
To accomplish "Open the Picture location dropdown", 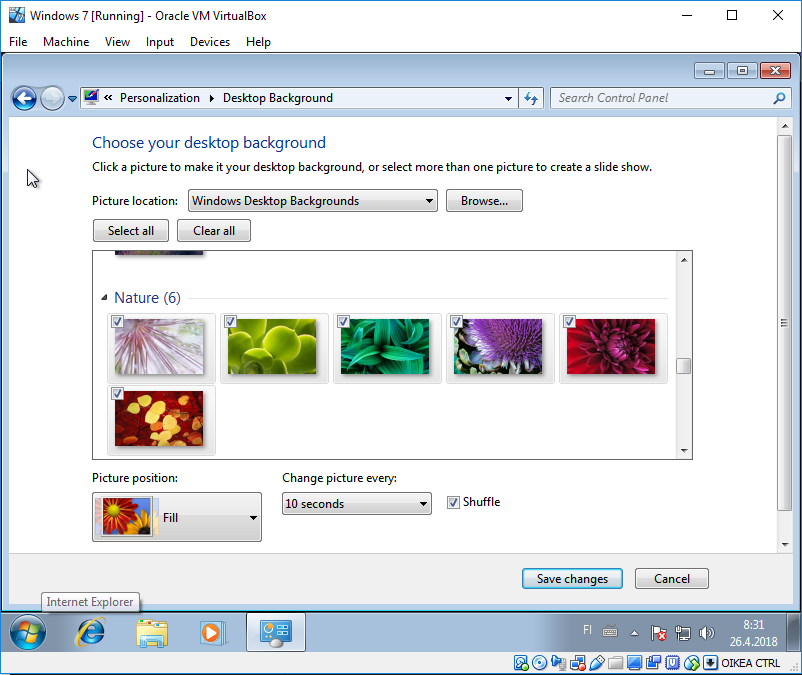I will click(313, 201).
